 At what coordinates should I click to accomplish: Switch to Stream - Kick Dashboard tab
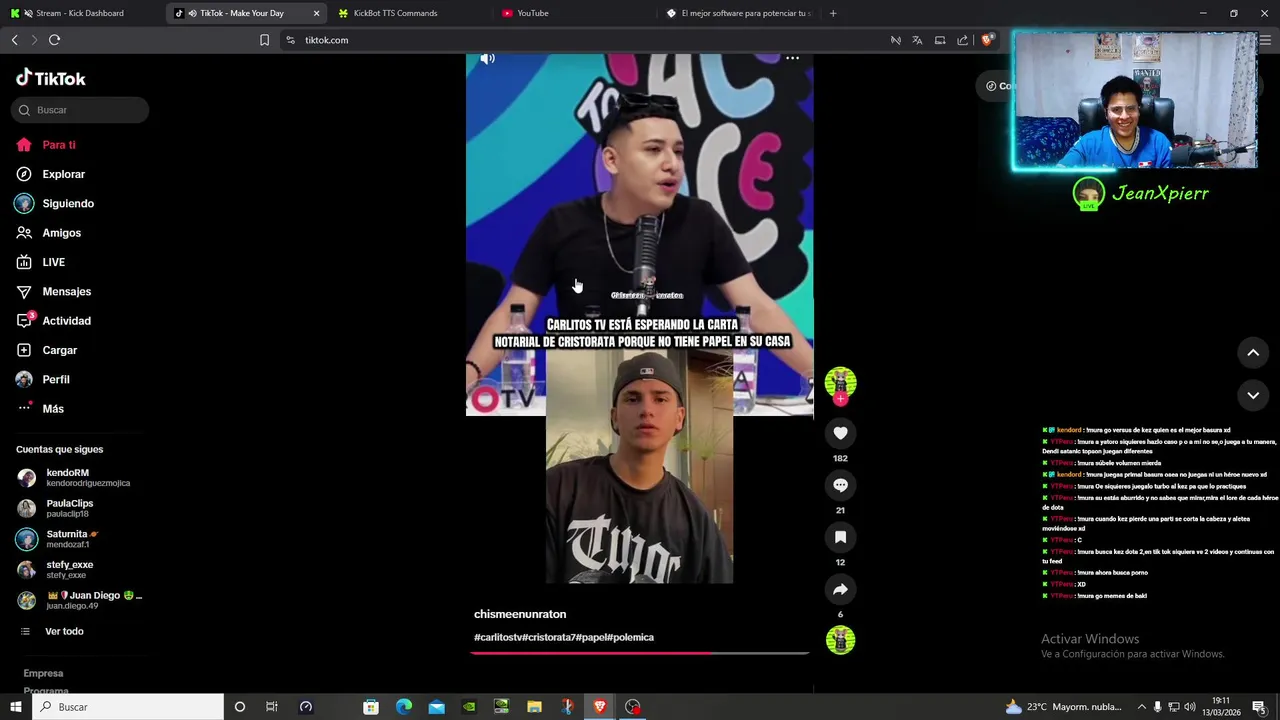[x=80, y=13]
